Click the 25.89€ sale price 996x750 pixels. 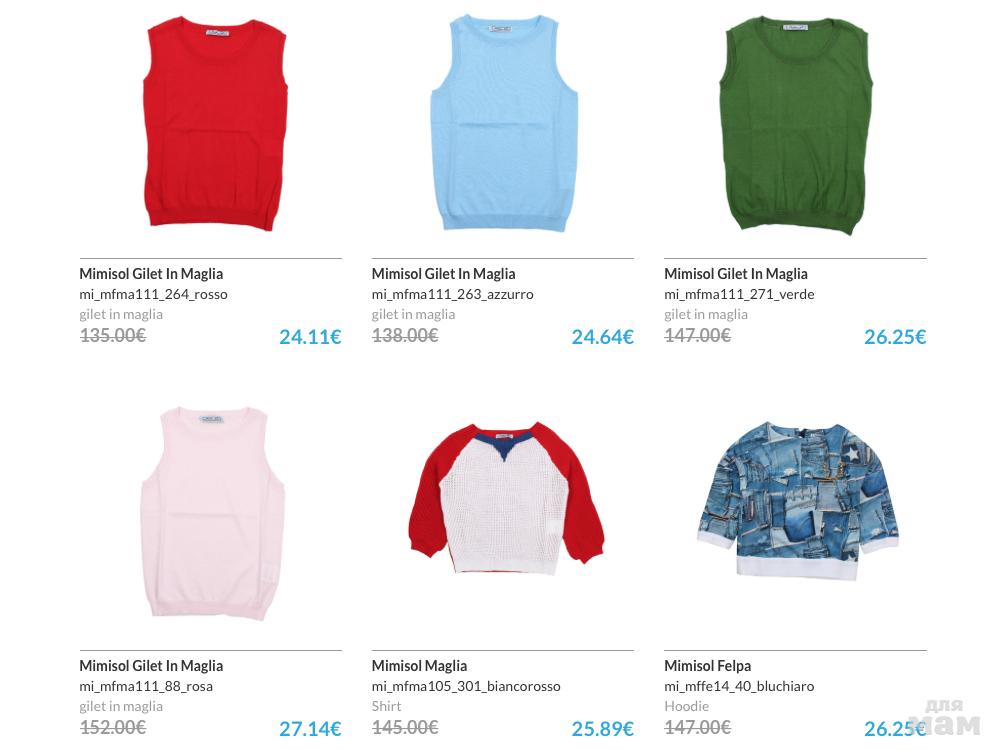(x=602, y=728)
